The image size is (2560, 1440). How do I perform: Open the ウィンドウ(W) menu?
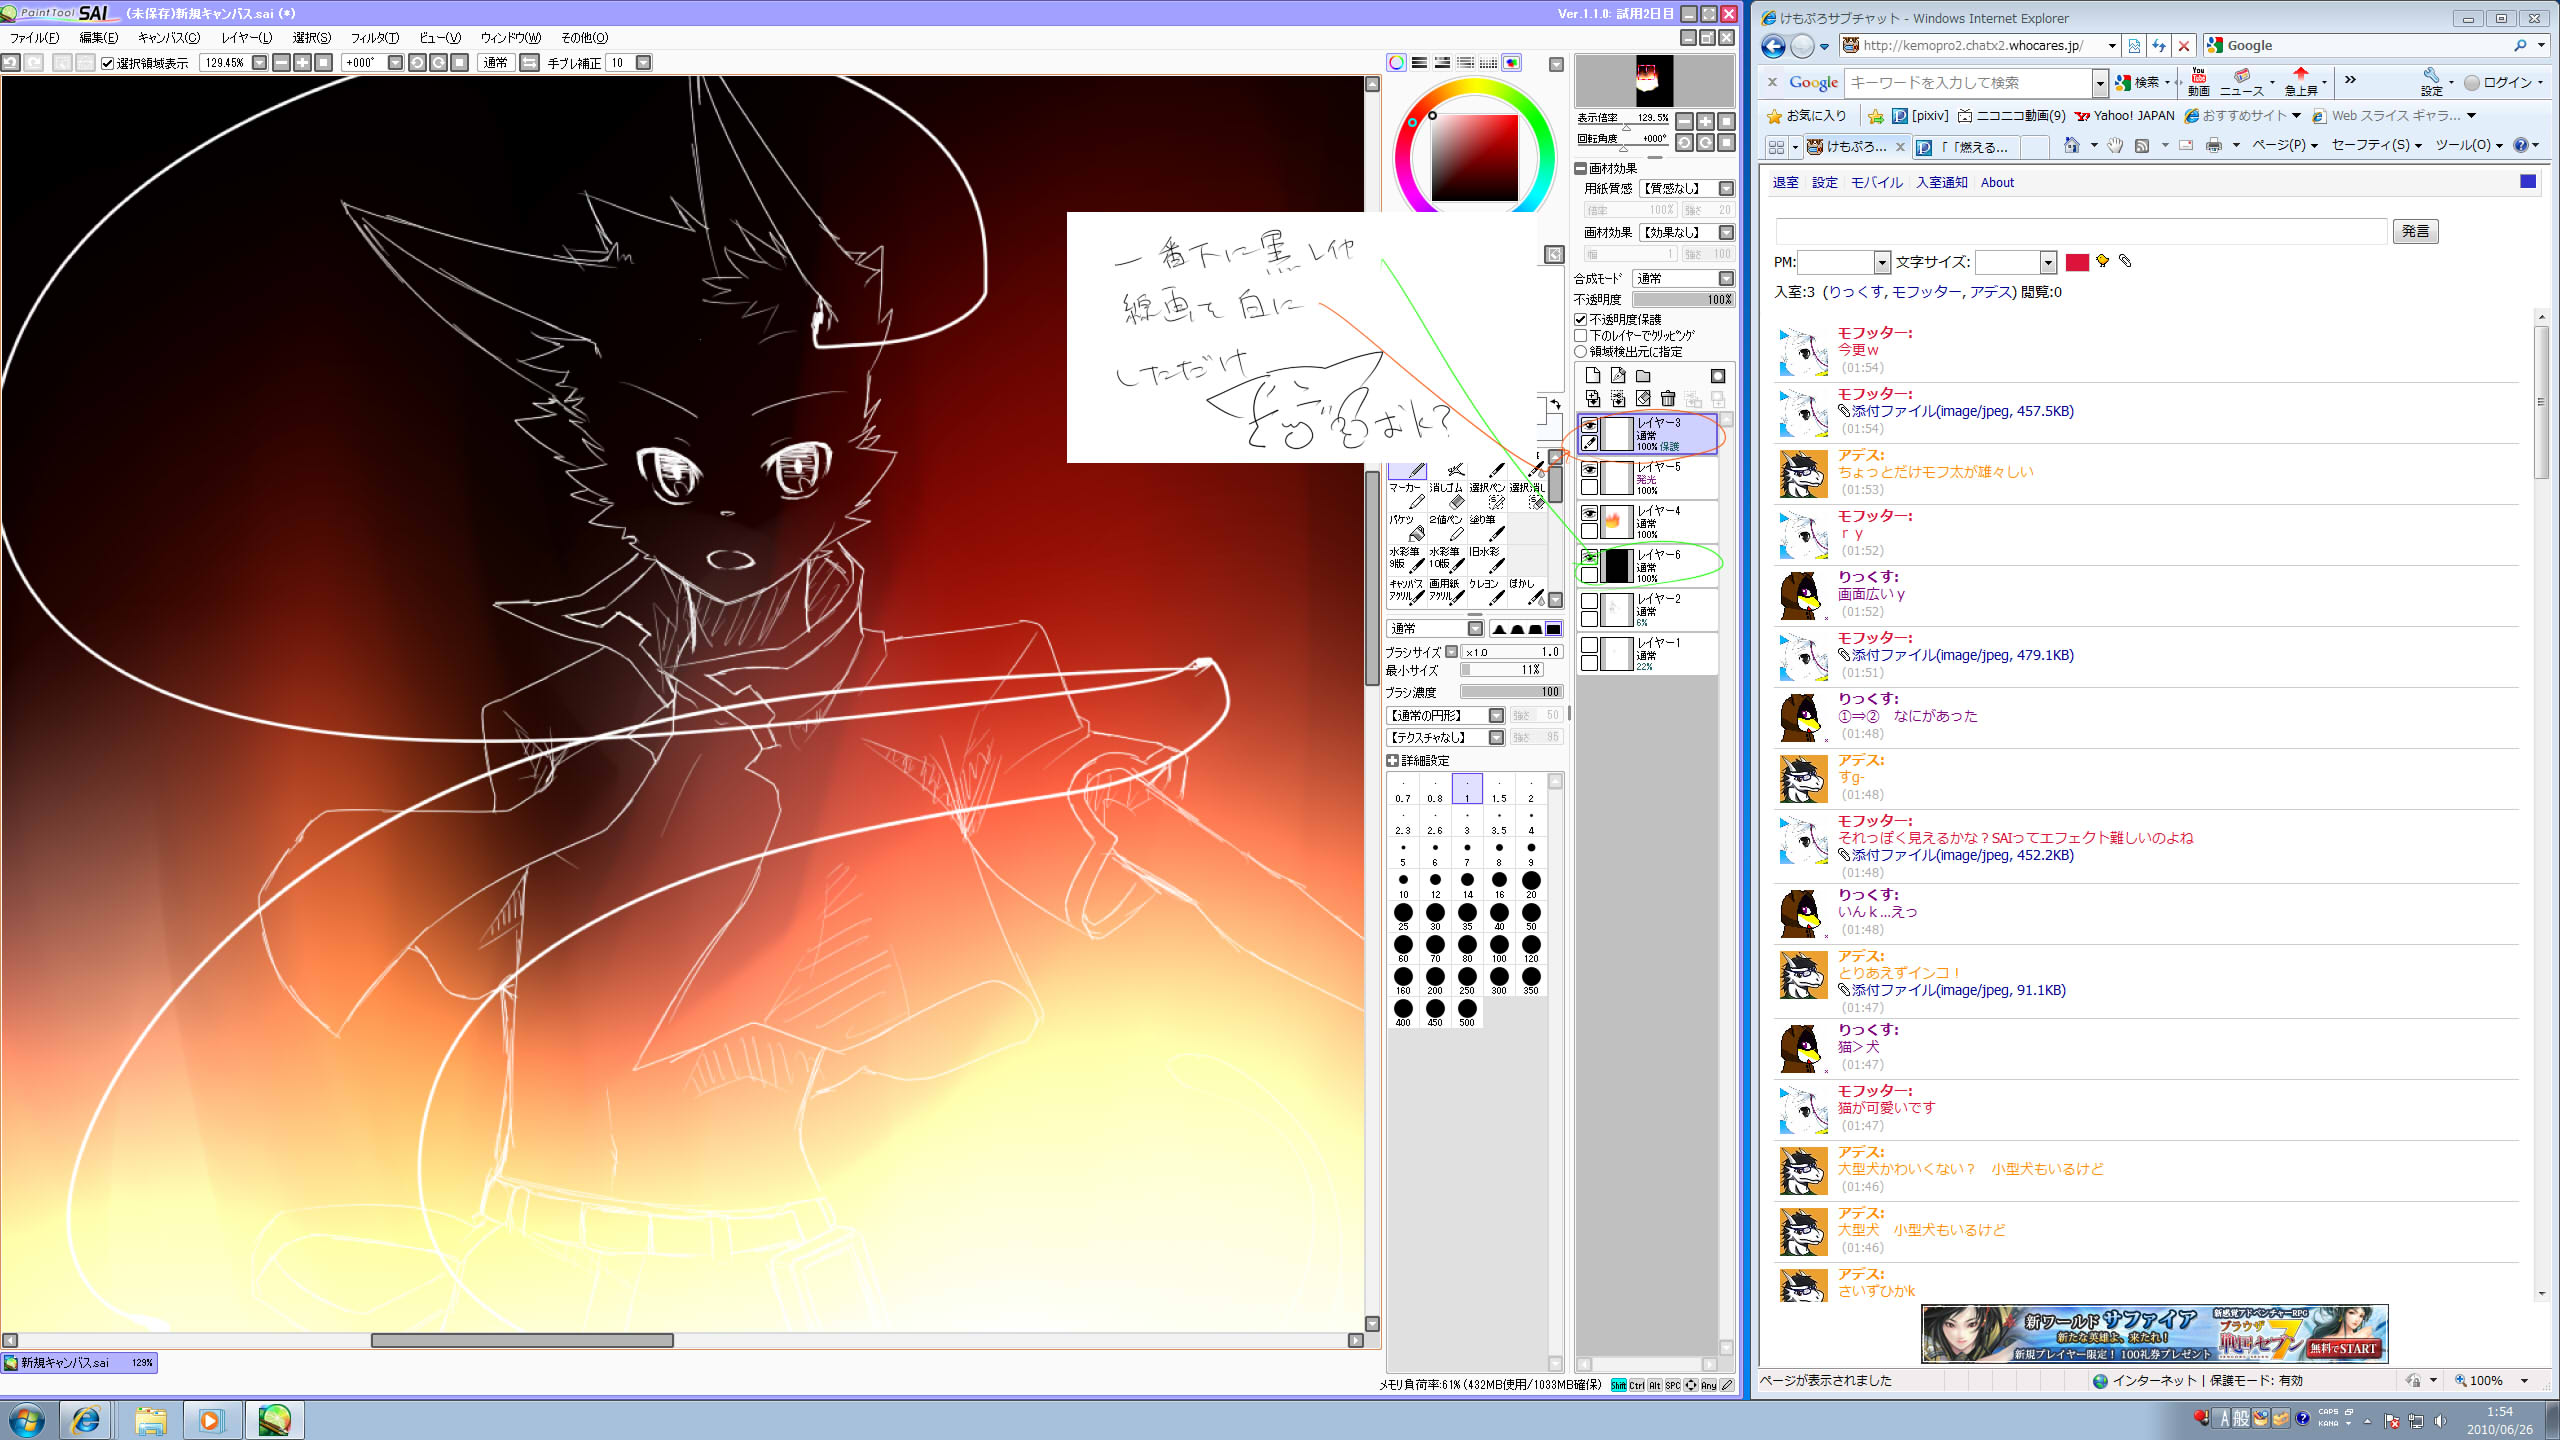tap(510, 38)
